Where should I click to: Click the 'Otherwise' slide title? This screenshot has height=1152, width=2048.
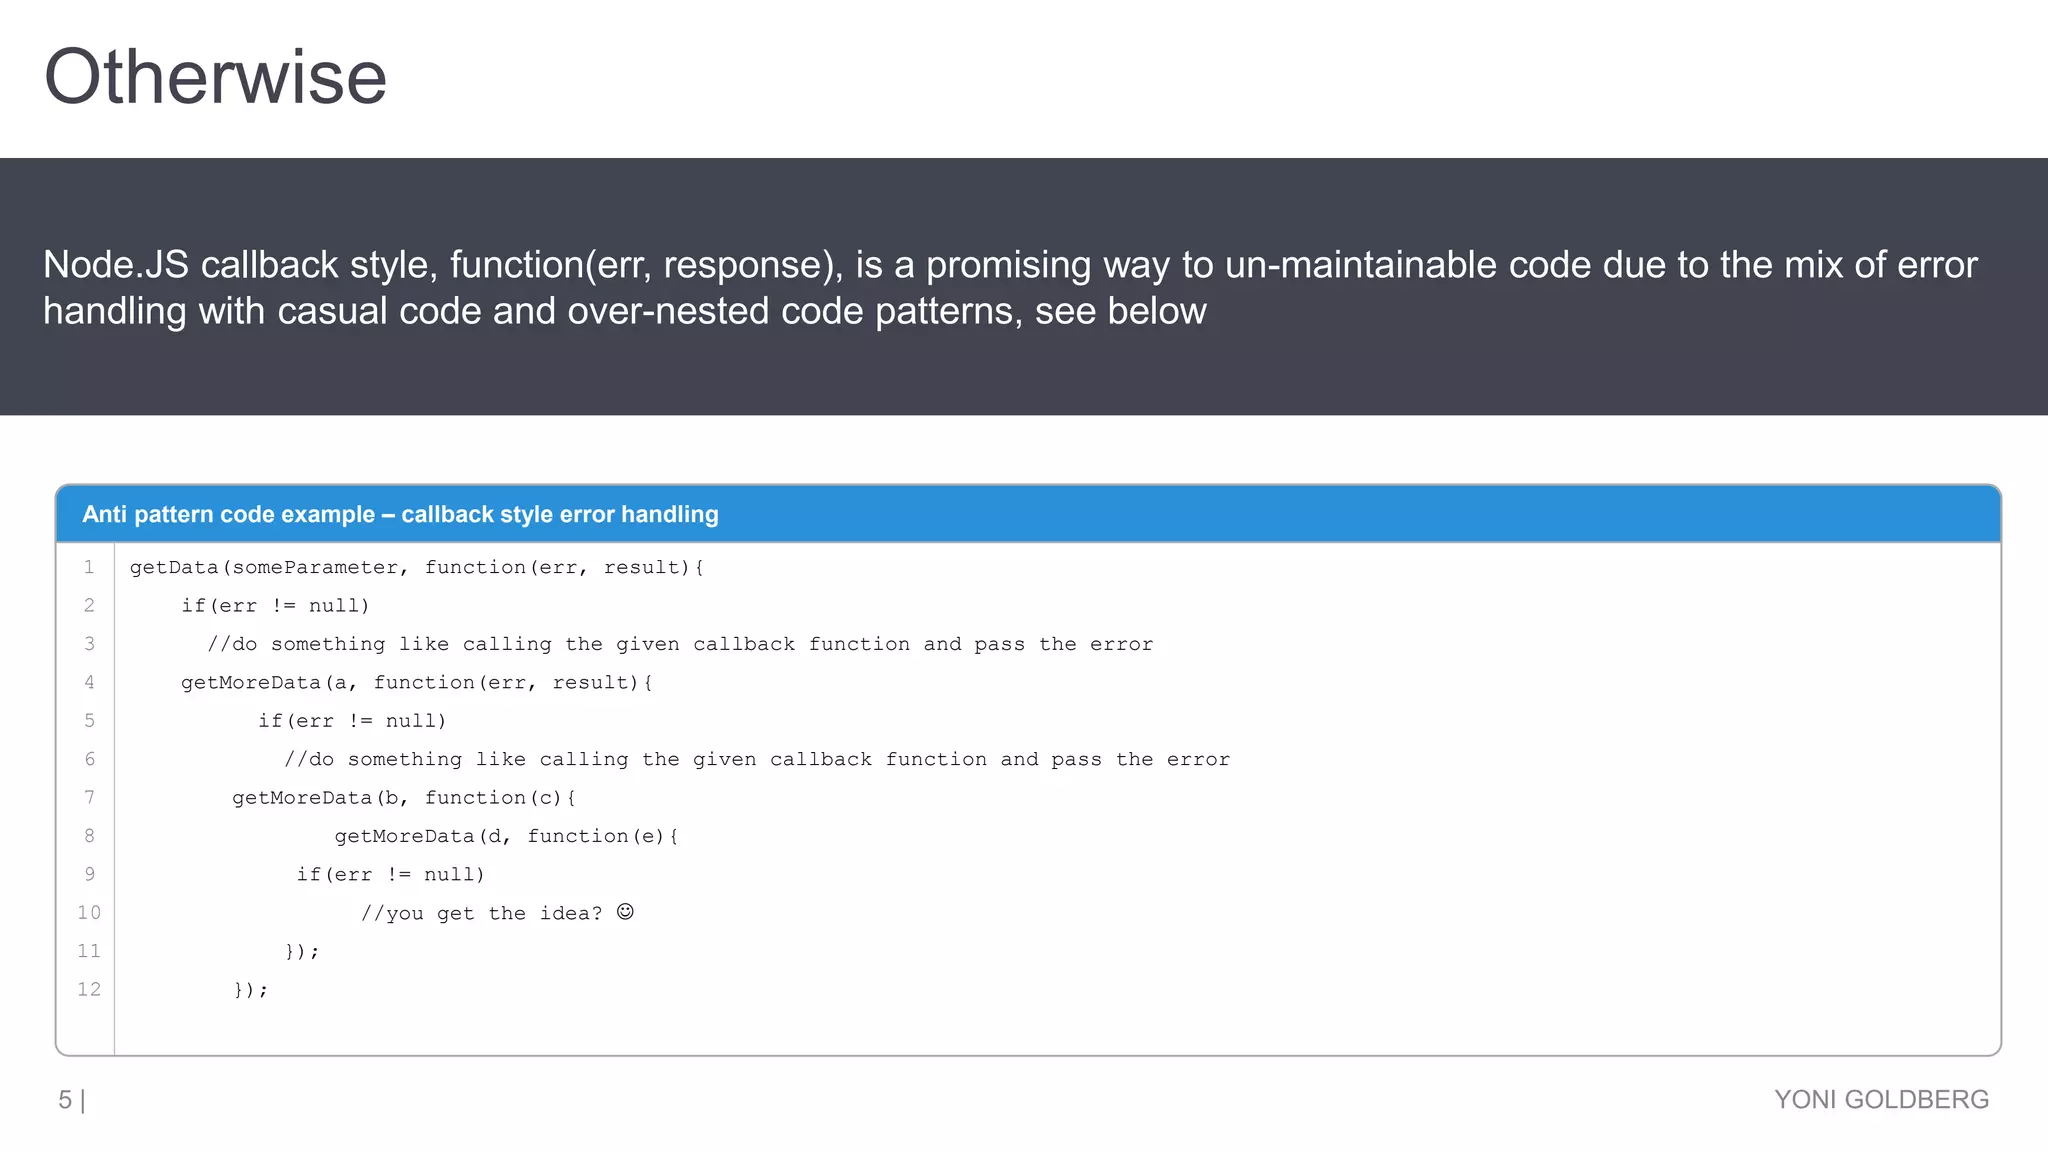[215, 77]
